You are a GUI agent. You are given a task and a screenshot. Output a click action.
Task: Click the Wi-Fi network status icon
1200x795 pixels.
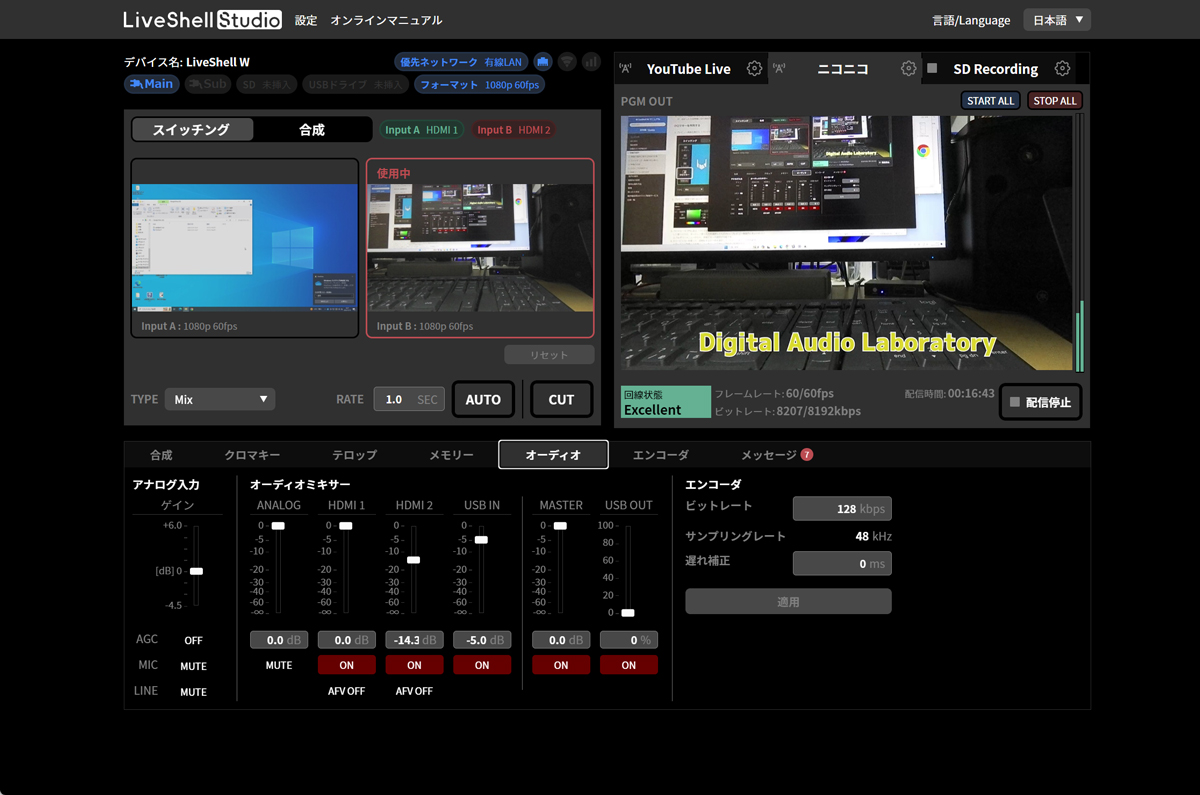[x=567, y=62]
